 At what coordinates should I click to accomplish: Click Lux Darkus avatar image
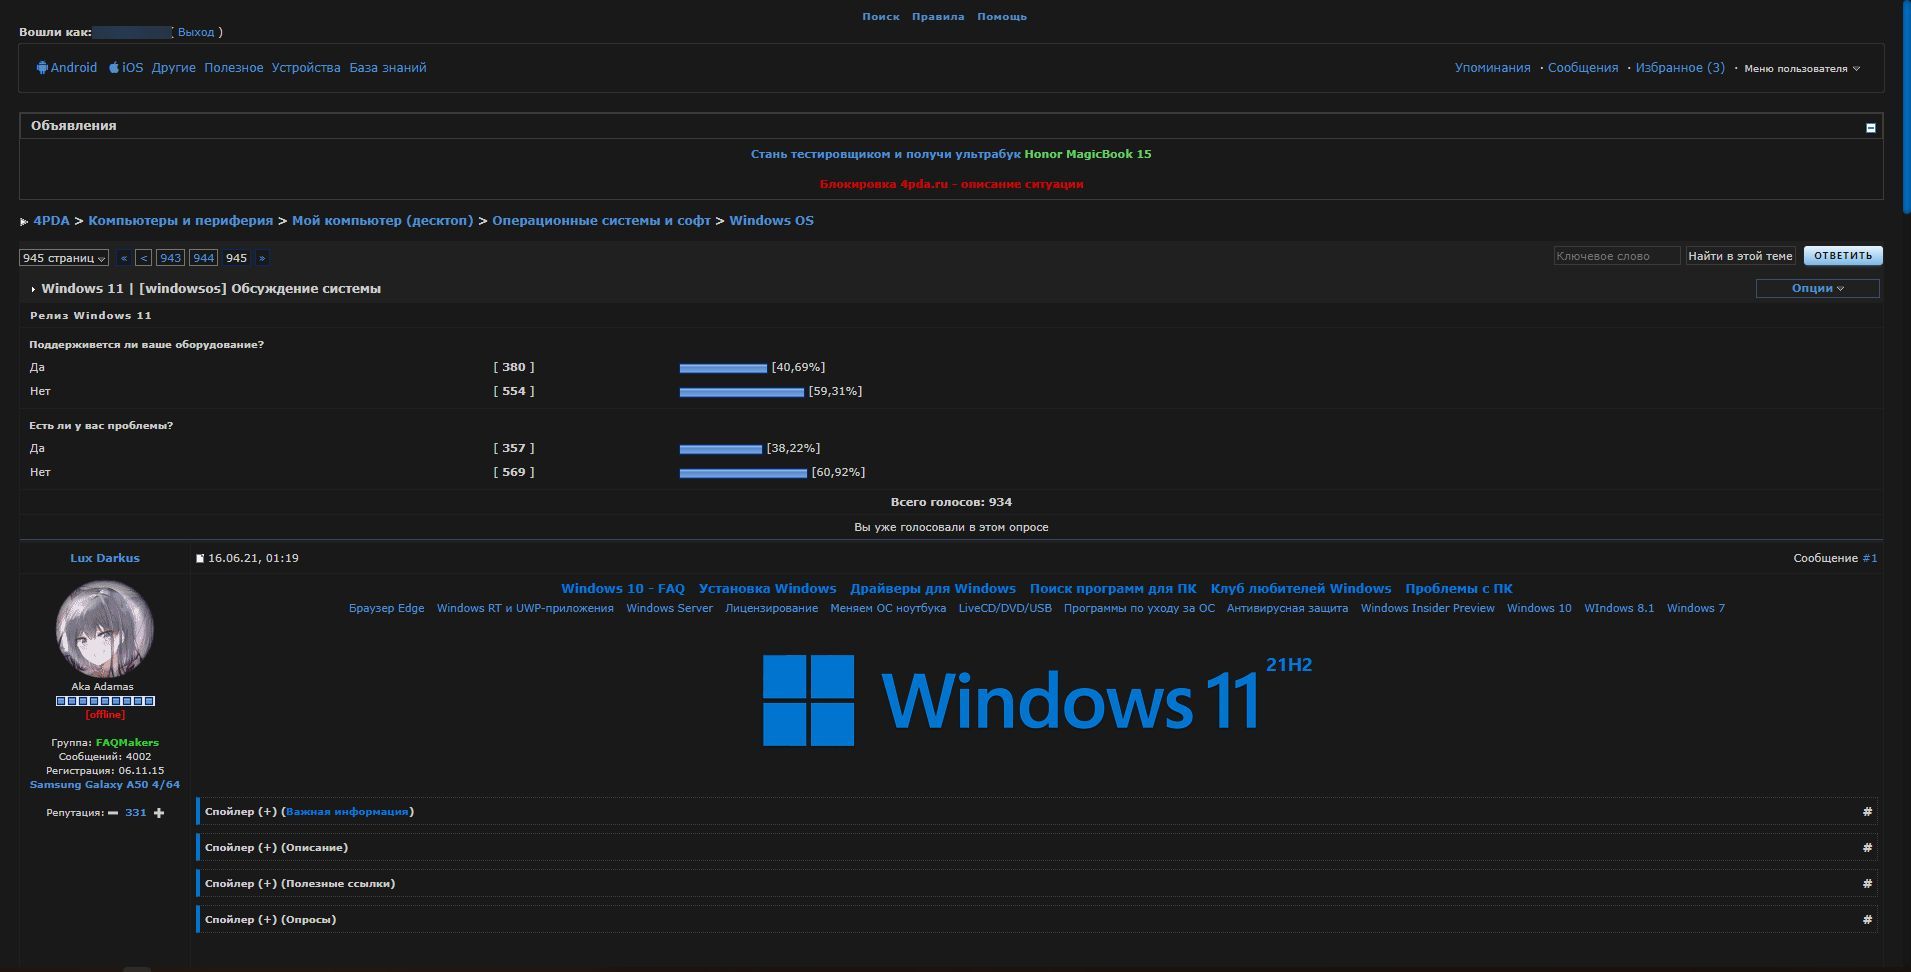(x=105, y=629)
